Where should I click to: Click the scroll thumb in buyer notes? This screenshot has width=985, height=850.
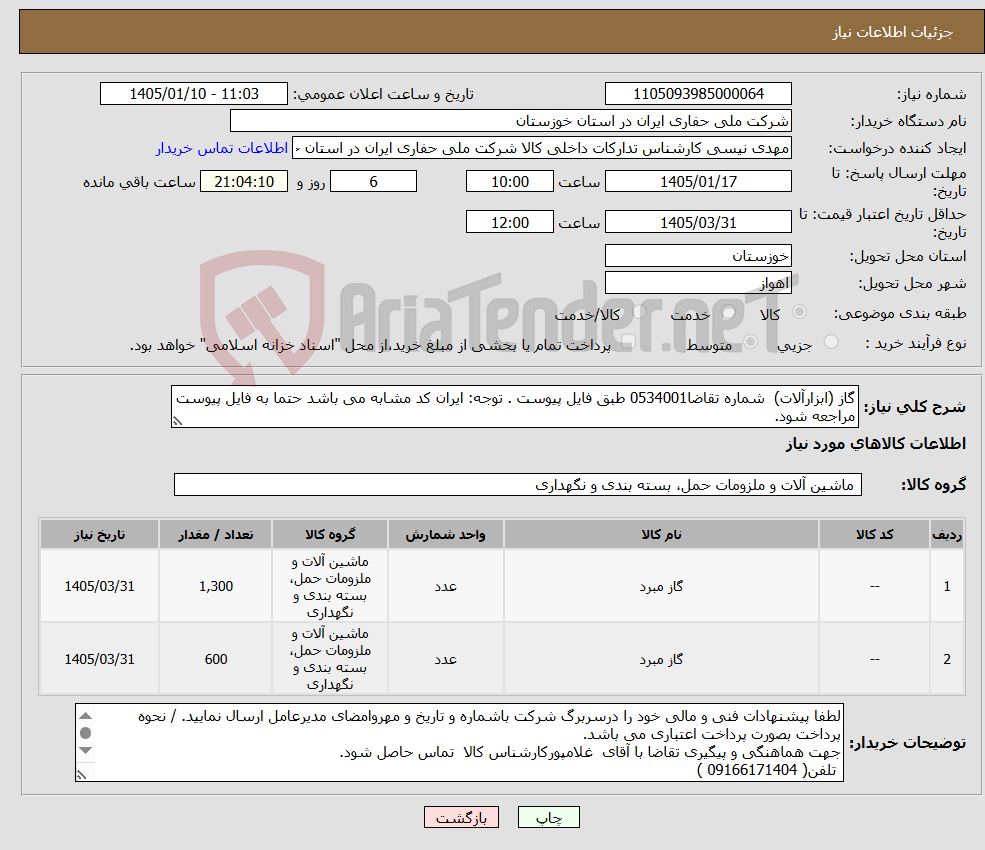pos(86,733)
